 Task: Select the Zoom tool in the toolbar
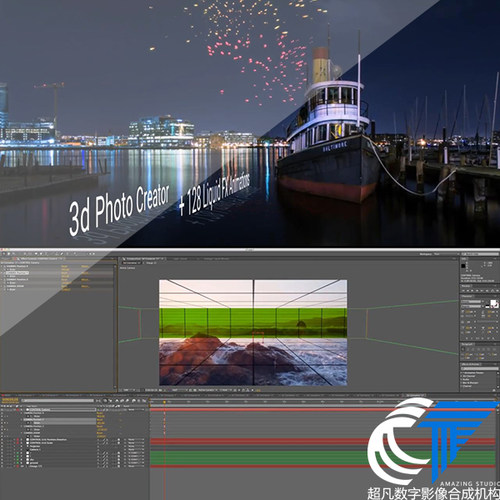click(x=13, y=254)
